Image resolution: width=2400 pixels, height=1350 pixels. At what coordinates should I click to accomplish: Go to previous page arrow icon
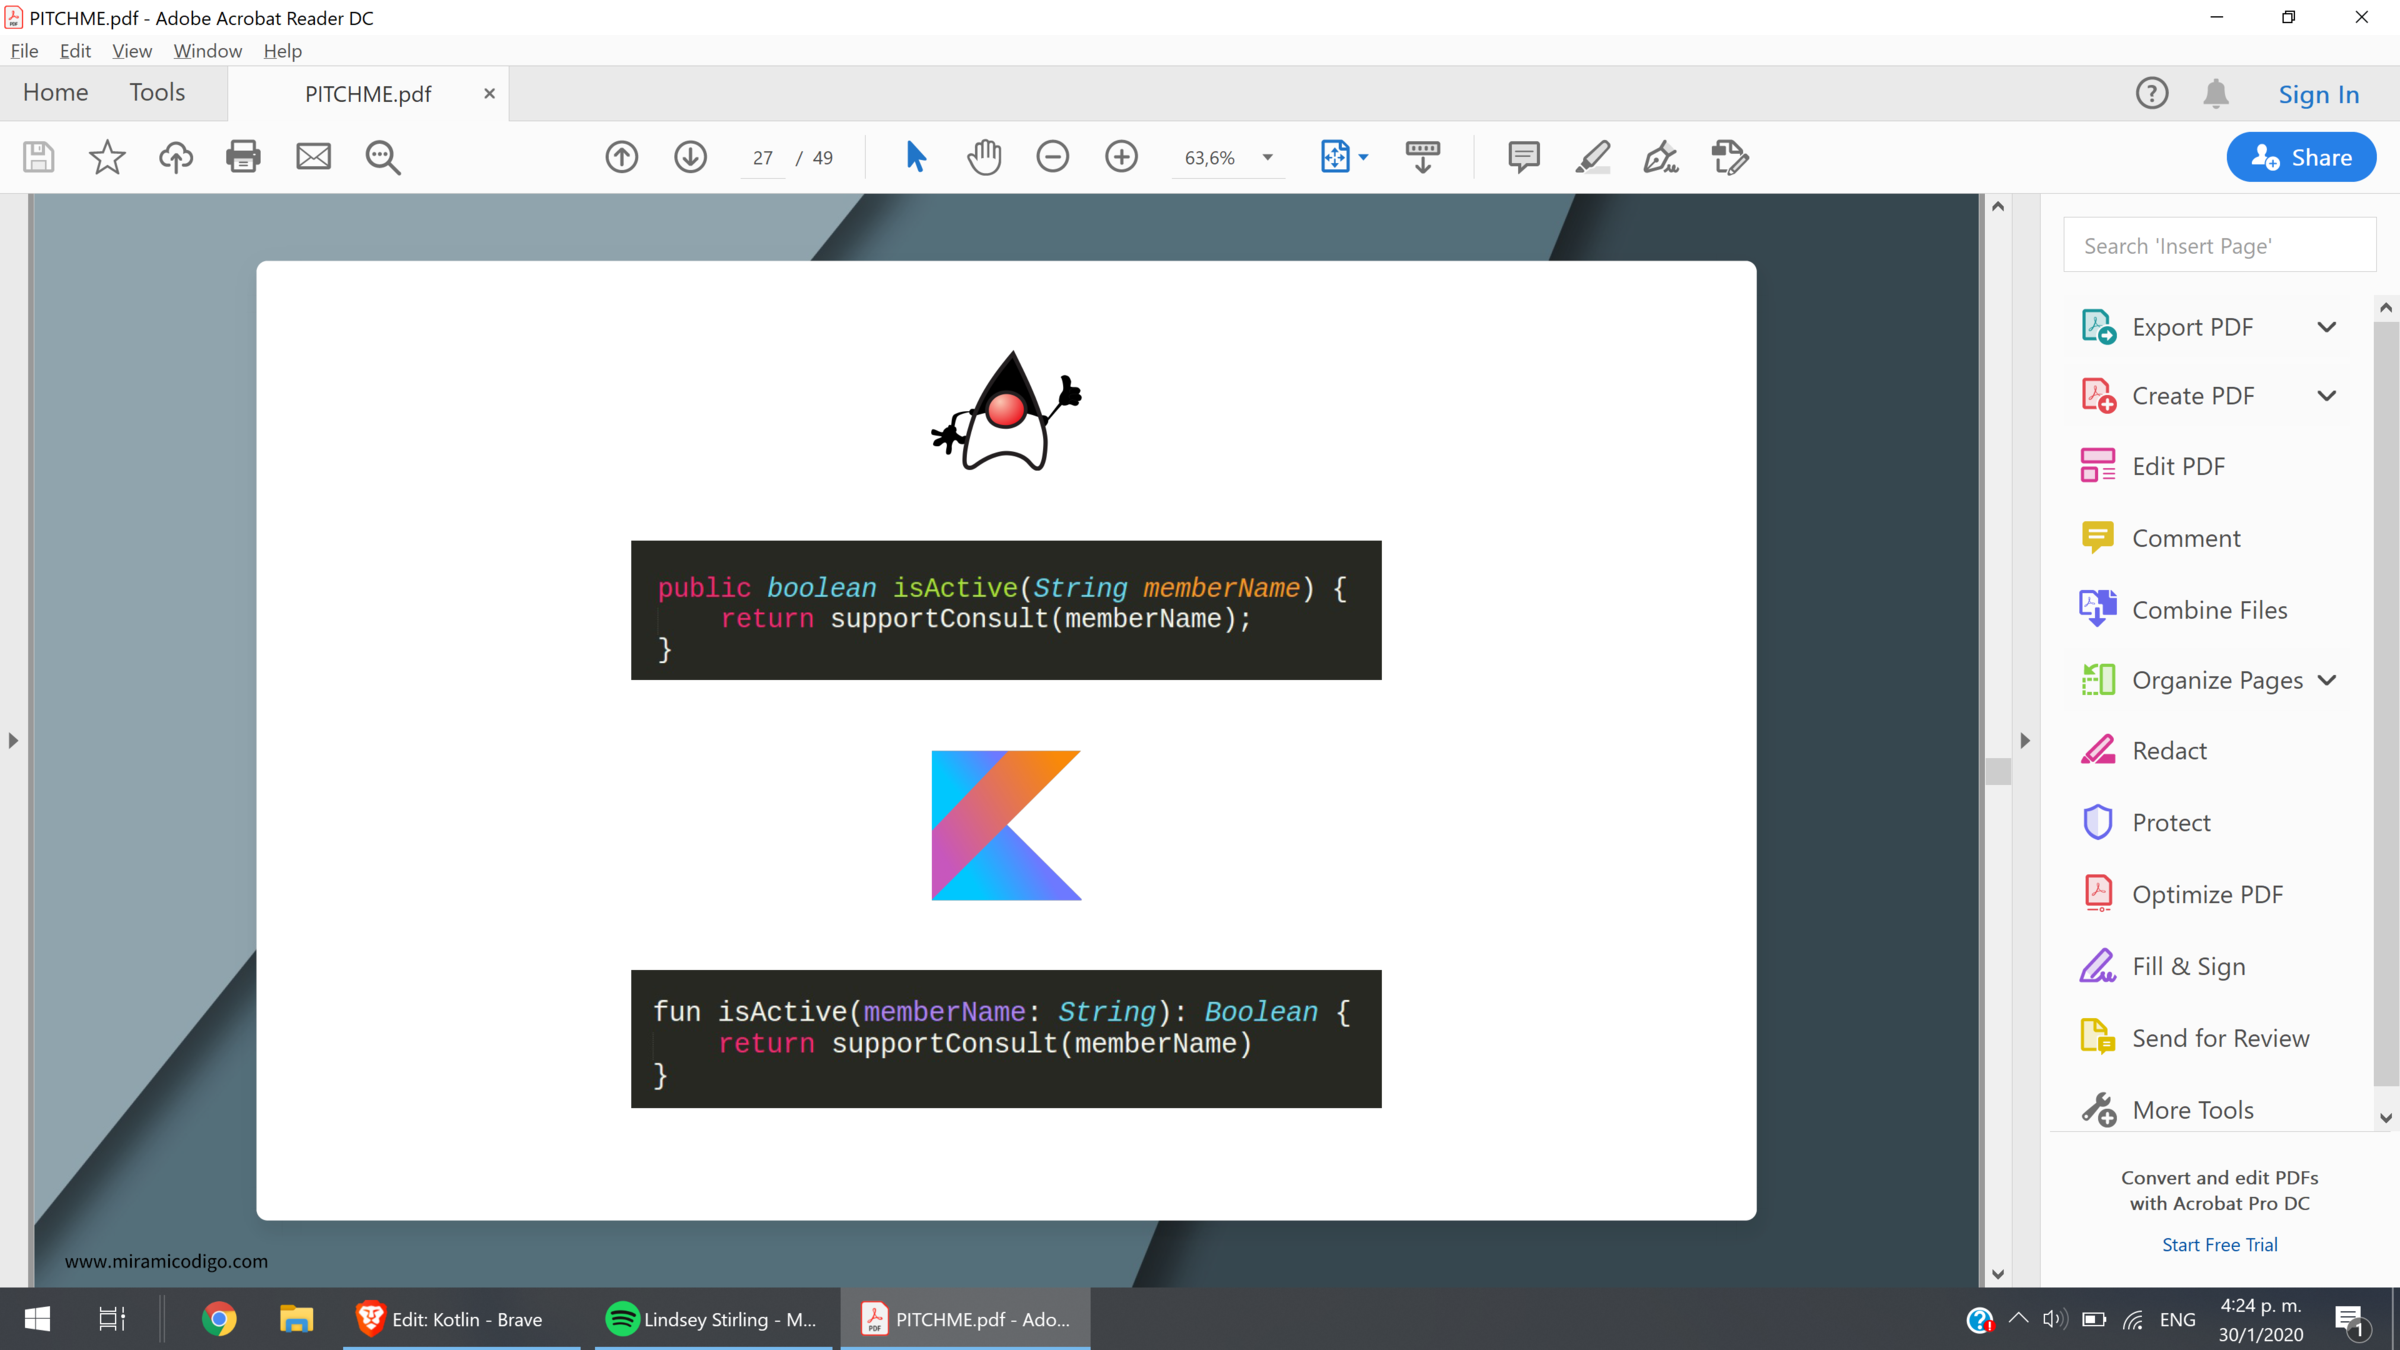[x=621, y=157]
